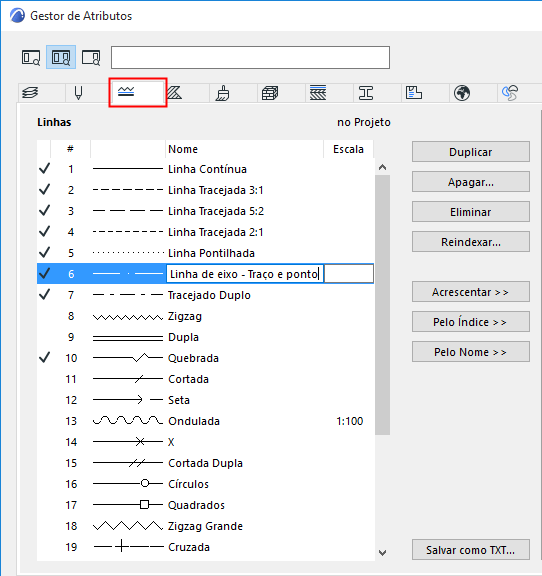Screen dimensions: 542x576
Task: Open Building Materials brick tab icon
Action: pyautogui.click(x=270, y=93)
